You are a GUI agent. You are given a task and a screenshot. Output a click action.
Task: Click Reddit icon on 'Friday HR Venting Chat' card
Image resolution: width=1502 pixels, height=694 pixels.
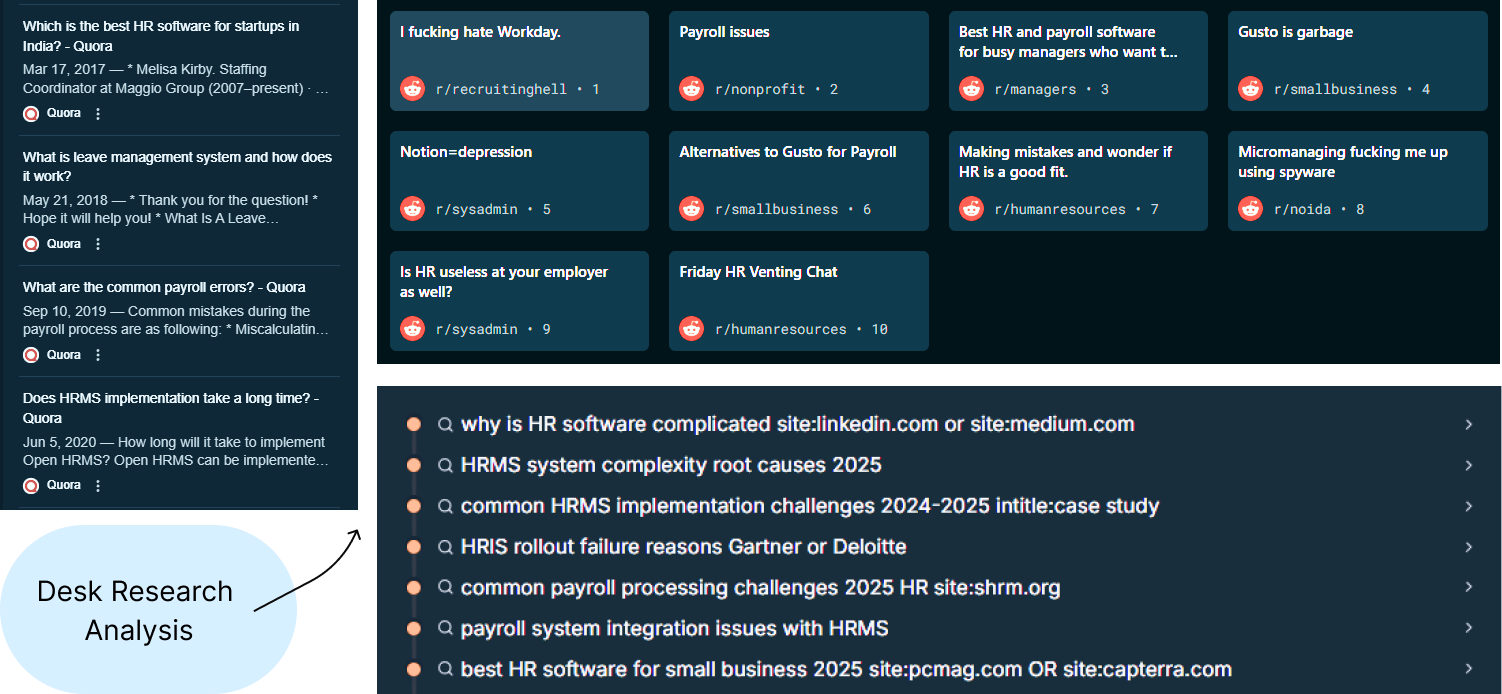[691, 329]
